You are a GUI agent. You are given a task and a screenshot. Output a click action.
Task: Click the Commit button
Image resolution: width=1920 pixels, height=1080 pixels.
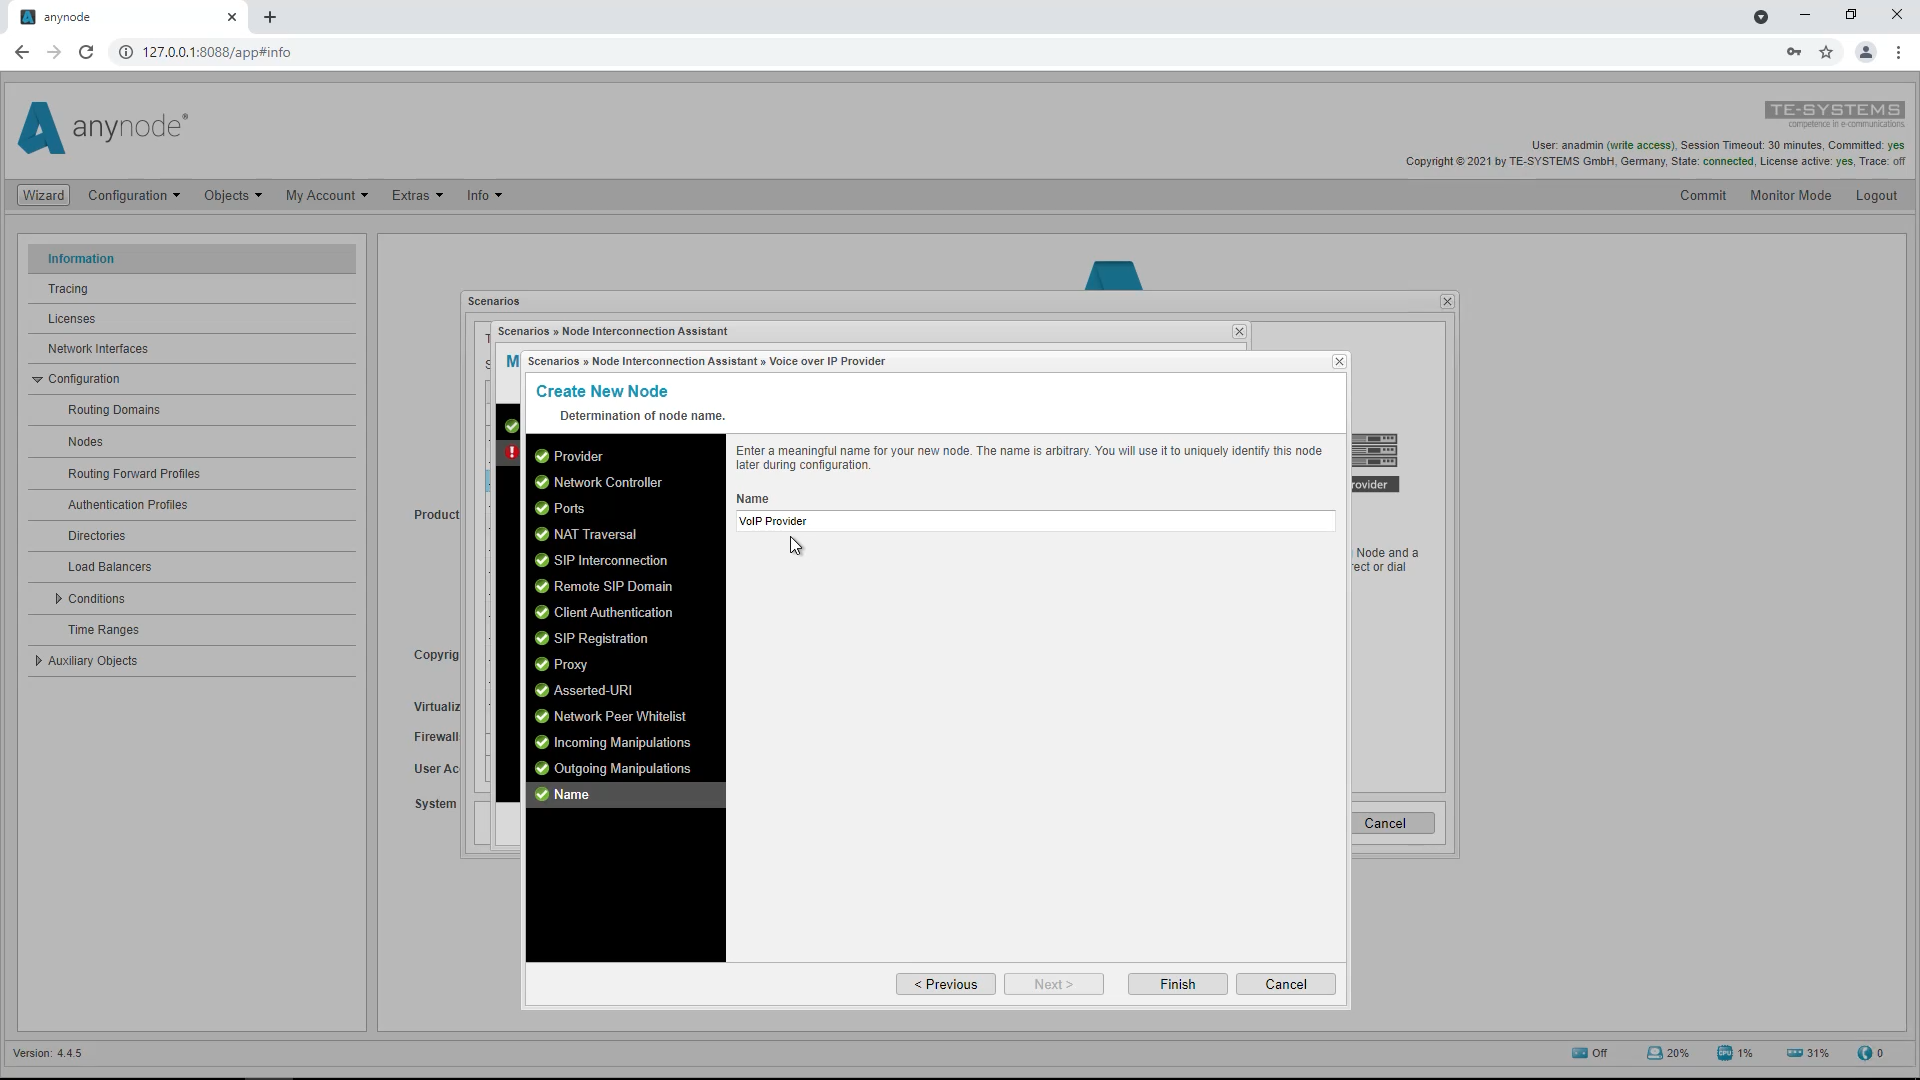click(x=1702, y=195)
